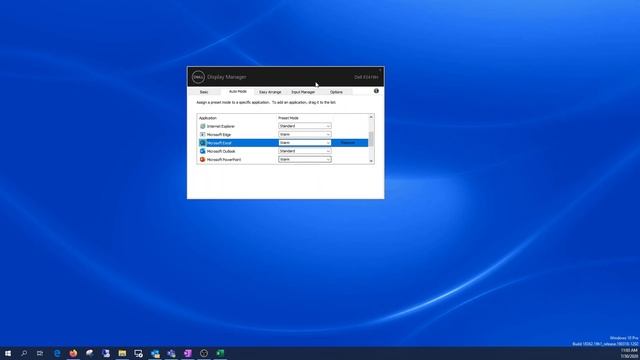The width and height of the screenshot is (640, 360).
Task: Open Microsoft Teams from the taskbar
Action: point(171,353)
